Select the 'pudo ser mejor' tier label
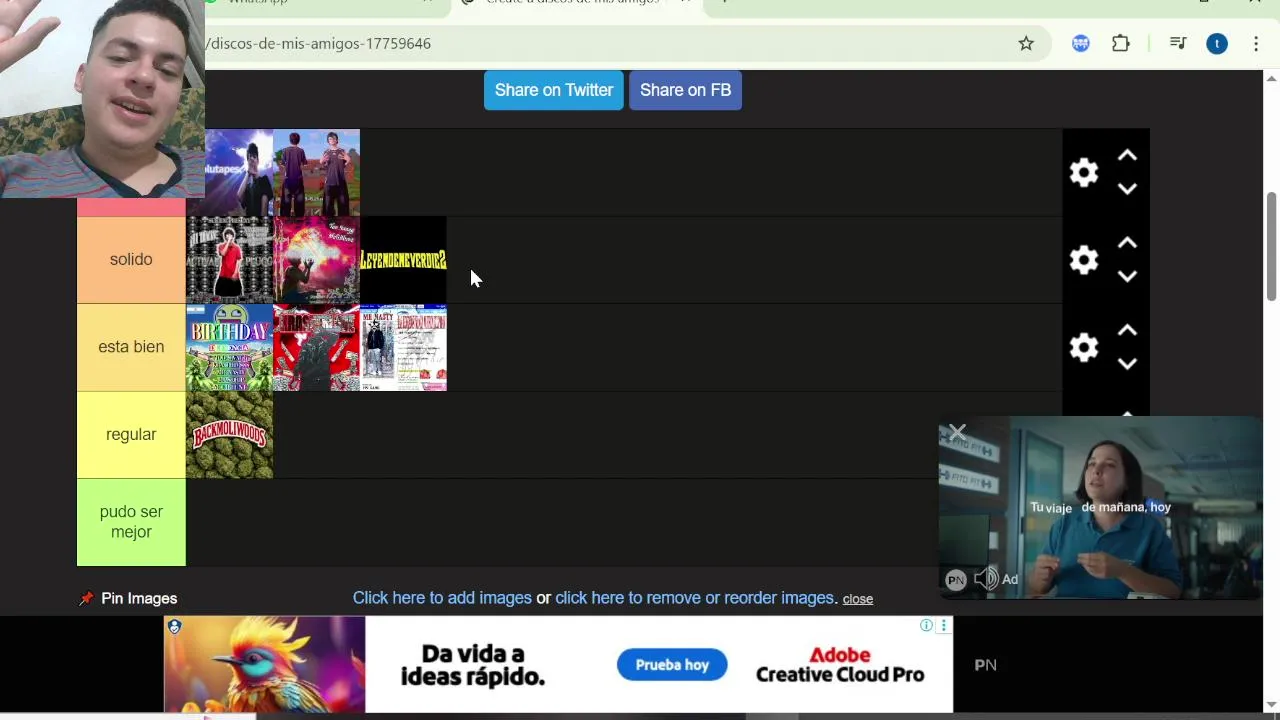Viewport: 1280px width, 720px height. [x=131, y=522]
